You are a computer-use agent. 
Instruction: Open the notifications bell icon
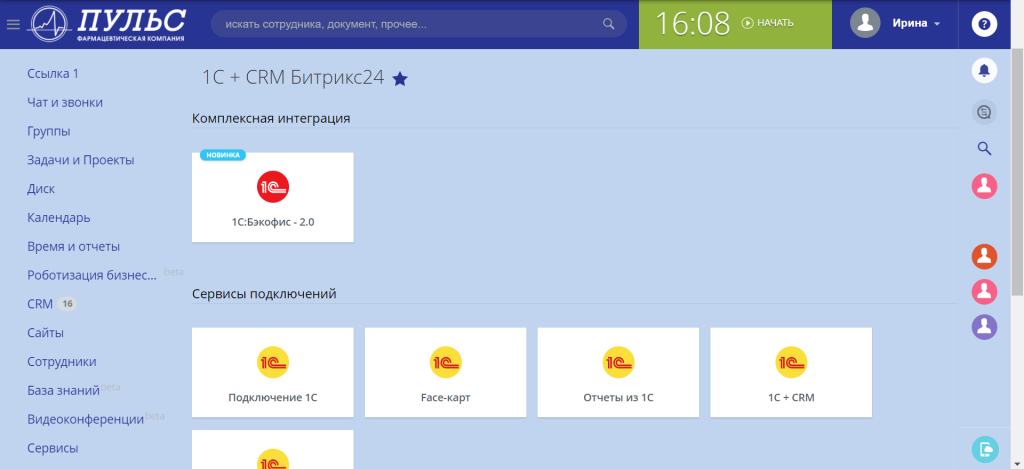point(984,71)
